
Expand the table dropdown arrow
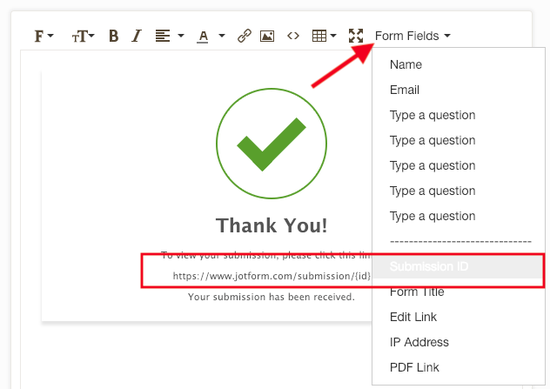[x=333, y=35]
